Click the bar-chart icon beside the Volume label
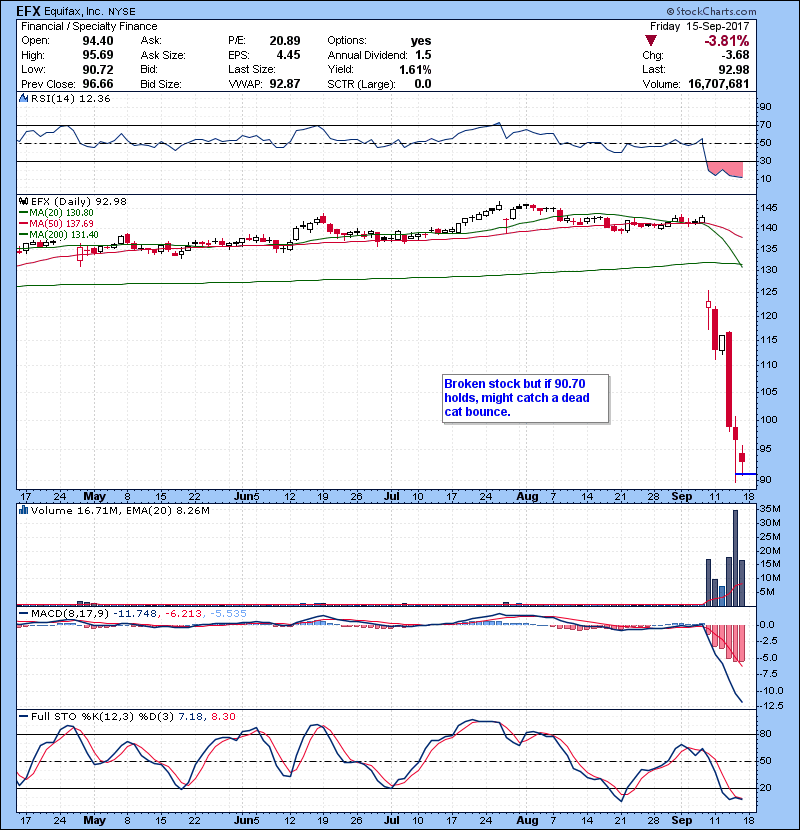Viewport: 800px width, 830px height. click(x=23, y=510)
